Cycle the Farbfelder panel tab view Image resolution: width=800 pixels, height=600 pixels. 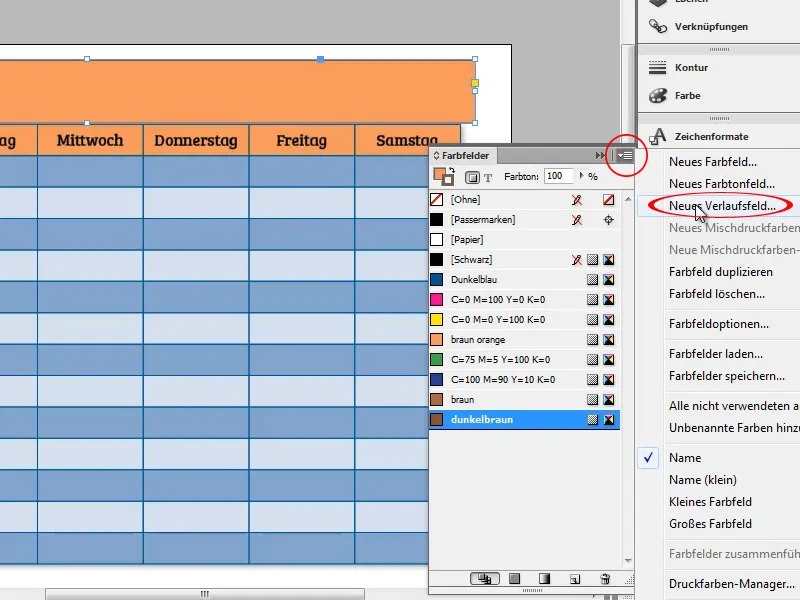pos(436,156)
